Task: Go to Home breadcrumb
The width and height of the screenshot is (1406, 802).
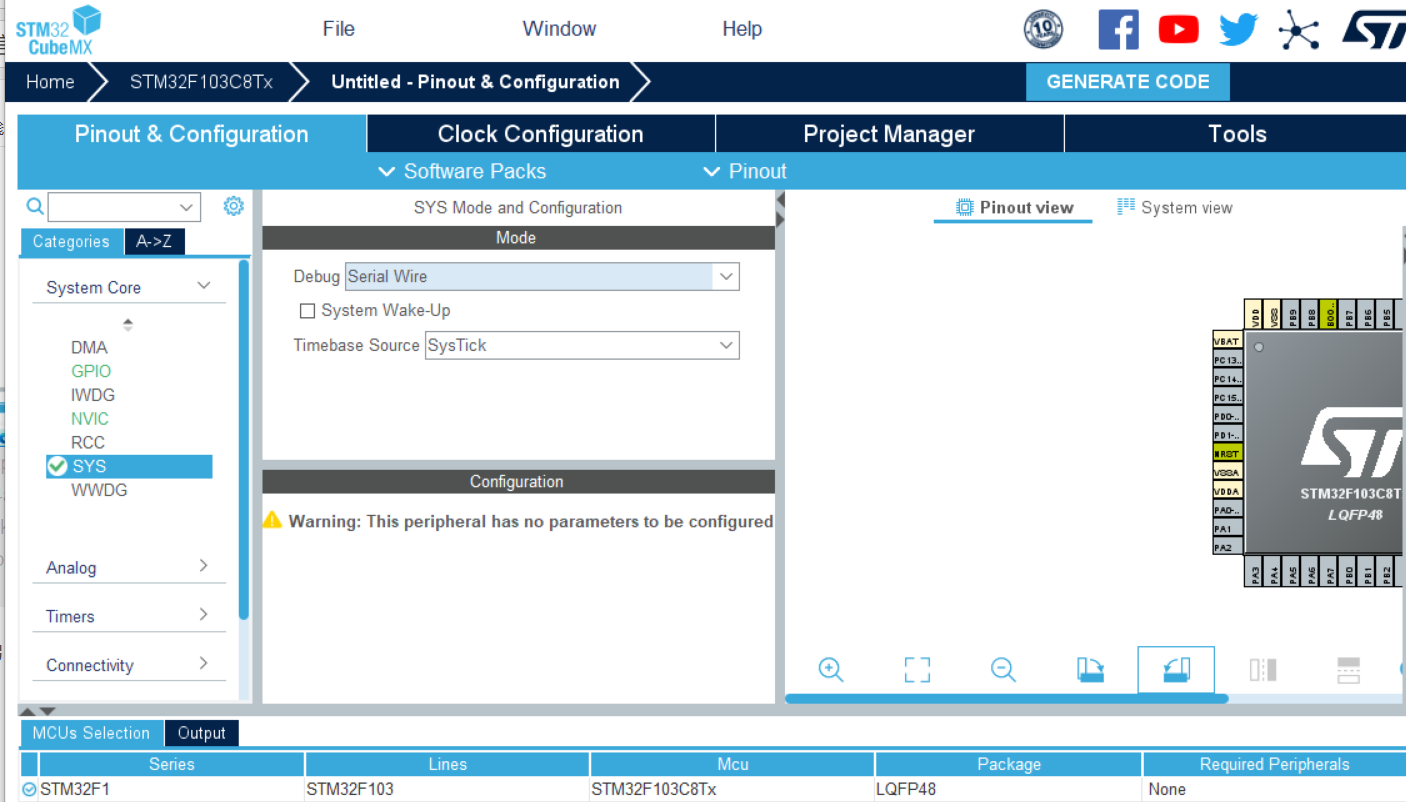Action: click(x=50, y=82)
